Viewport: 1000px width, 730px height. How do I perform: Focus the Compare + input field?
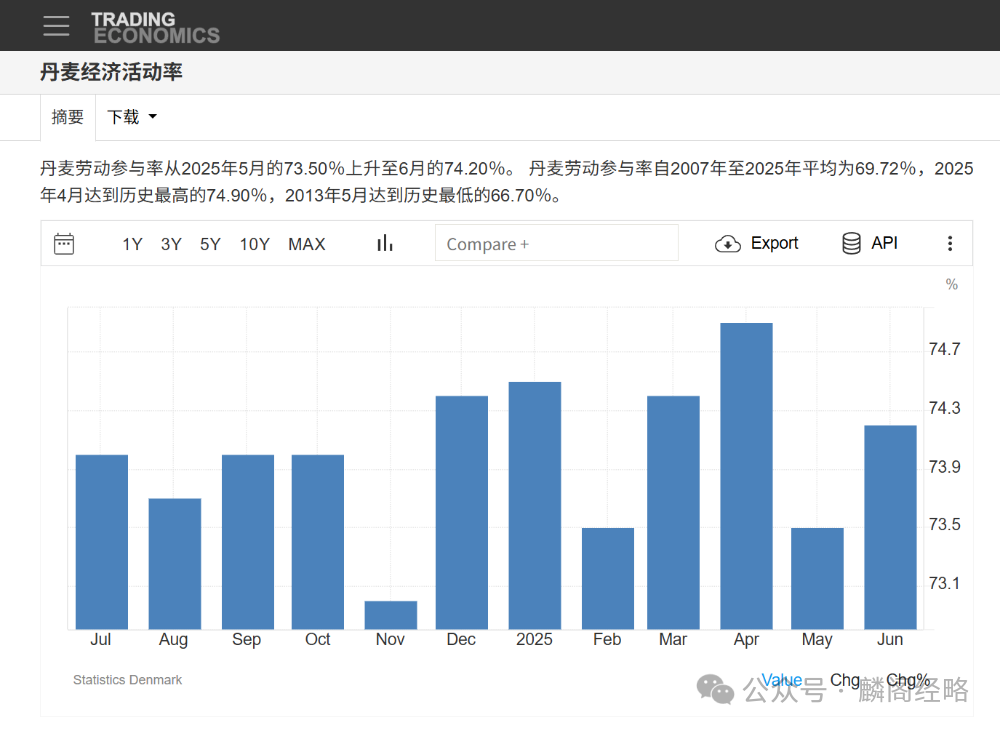point(557,243)
